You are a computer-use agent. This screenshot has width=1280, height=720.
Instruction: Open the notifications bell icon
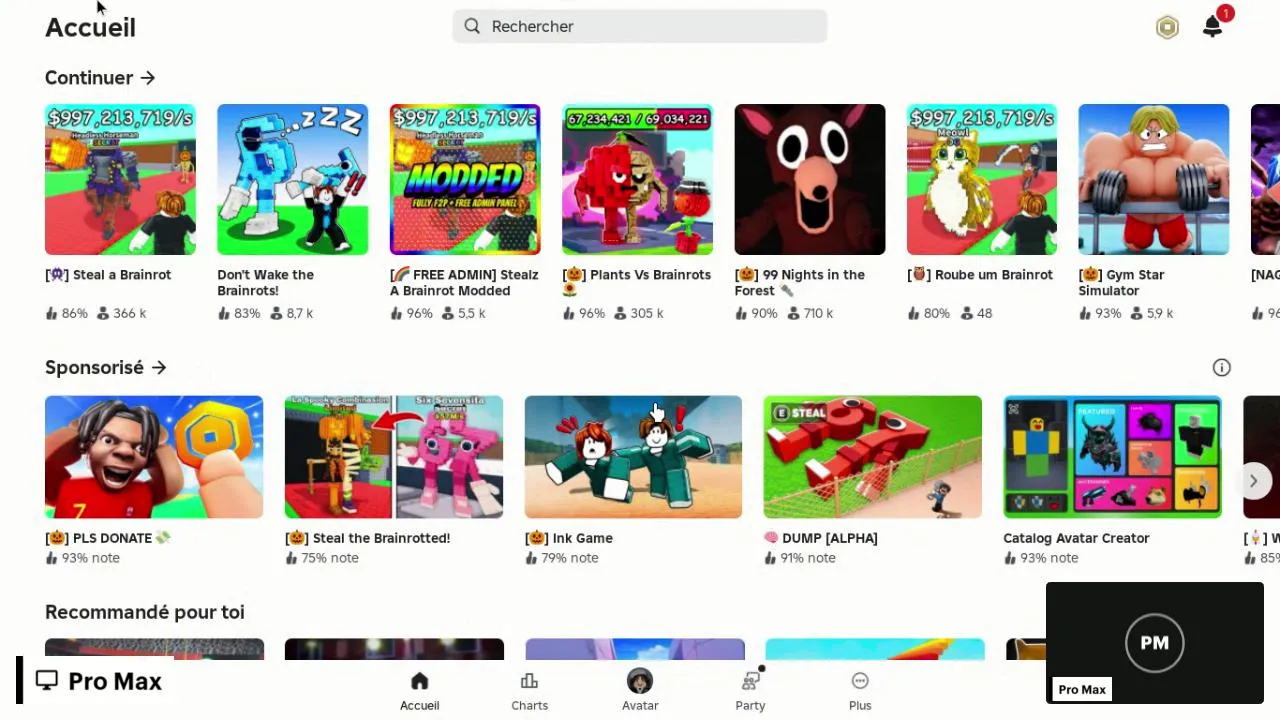pos(1213,27)
